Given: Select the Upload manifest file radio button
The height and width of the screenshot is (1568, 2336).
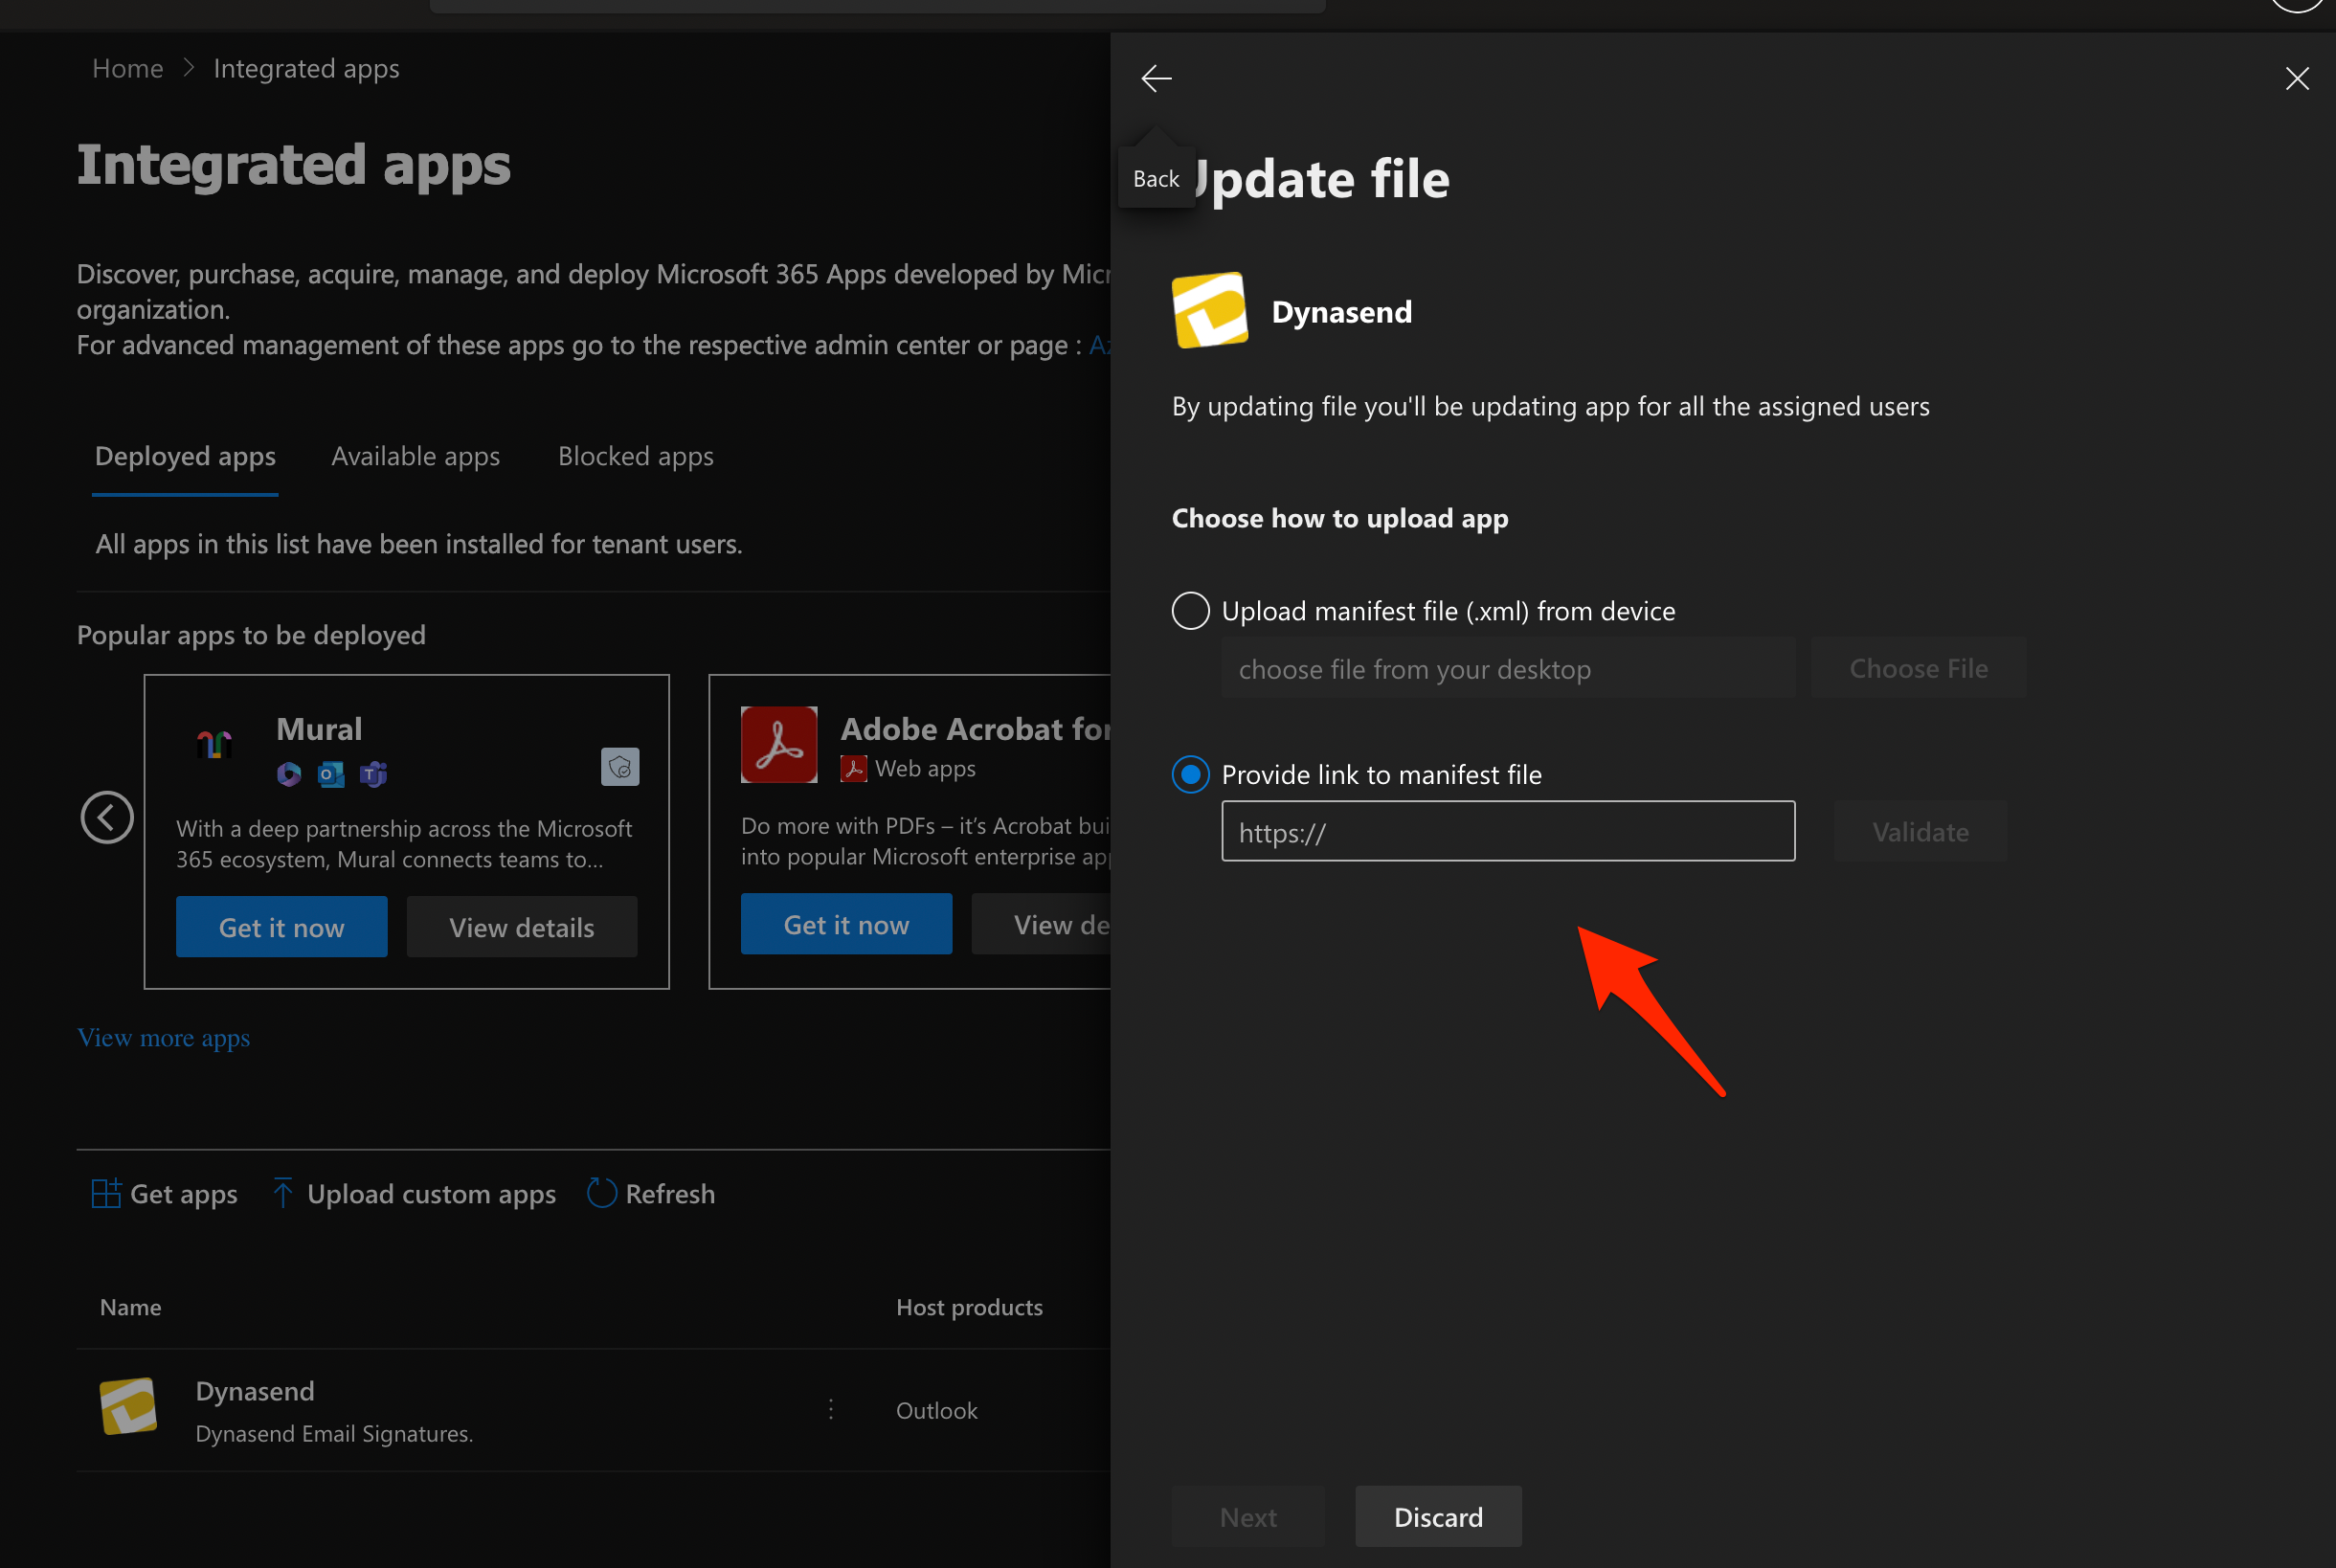Looking at the screenshot, I should pos(1190,610).
